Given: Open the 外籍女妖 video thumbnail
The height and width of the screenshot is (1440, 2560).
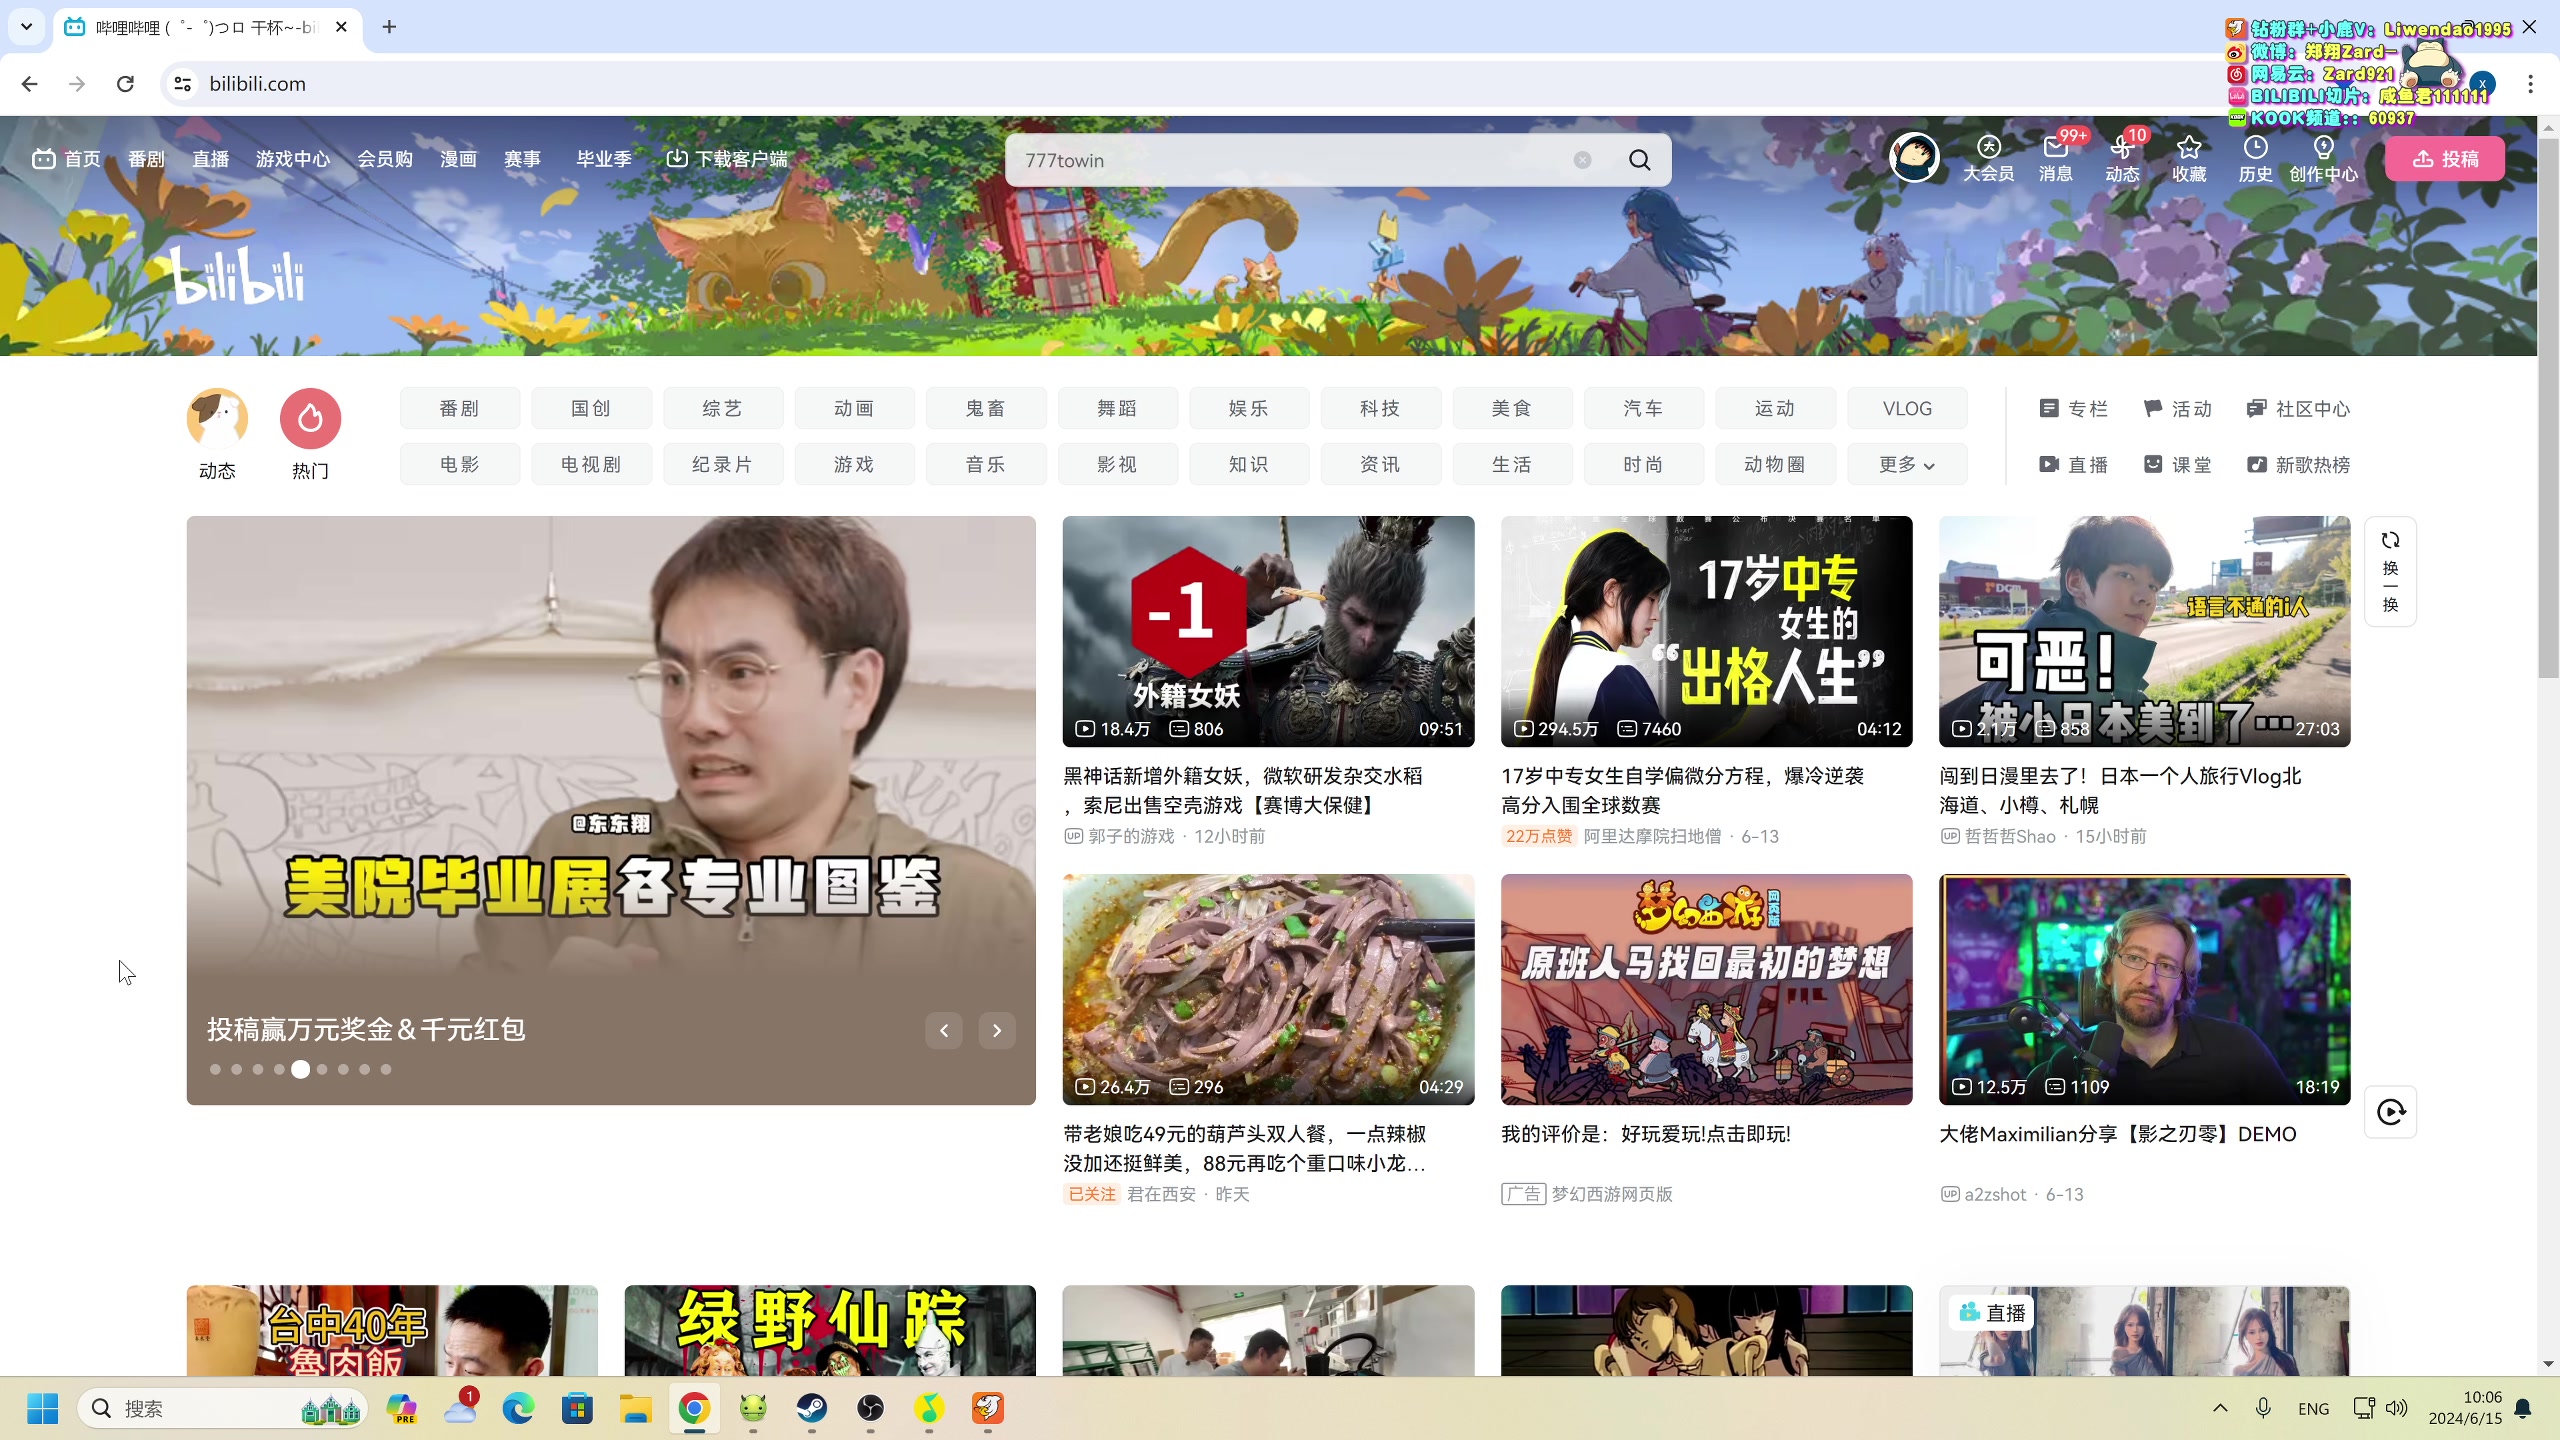Looking at the screenshot, I should (1268, 631).
